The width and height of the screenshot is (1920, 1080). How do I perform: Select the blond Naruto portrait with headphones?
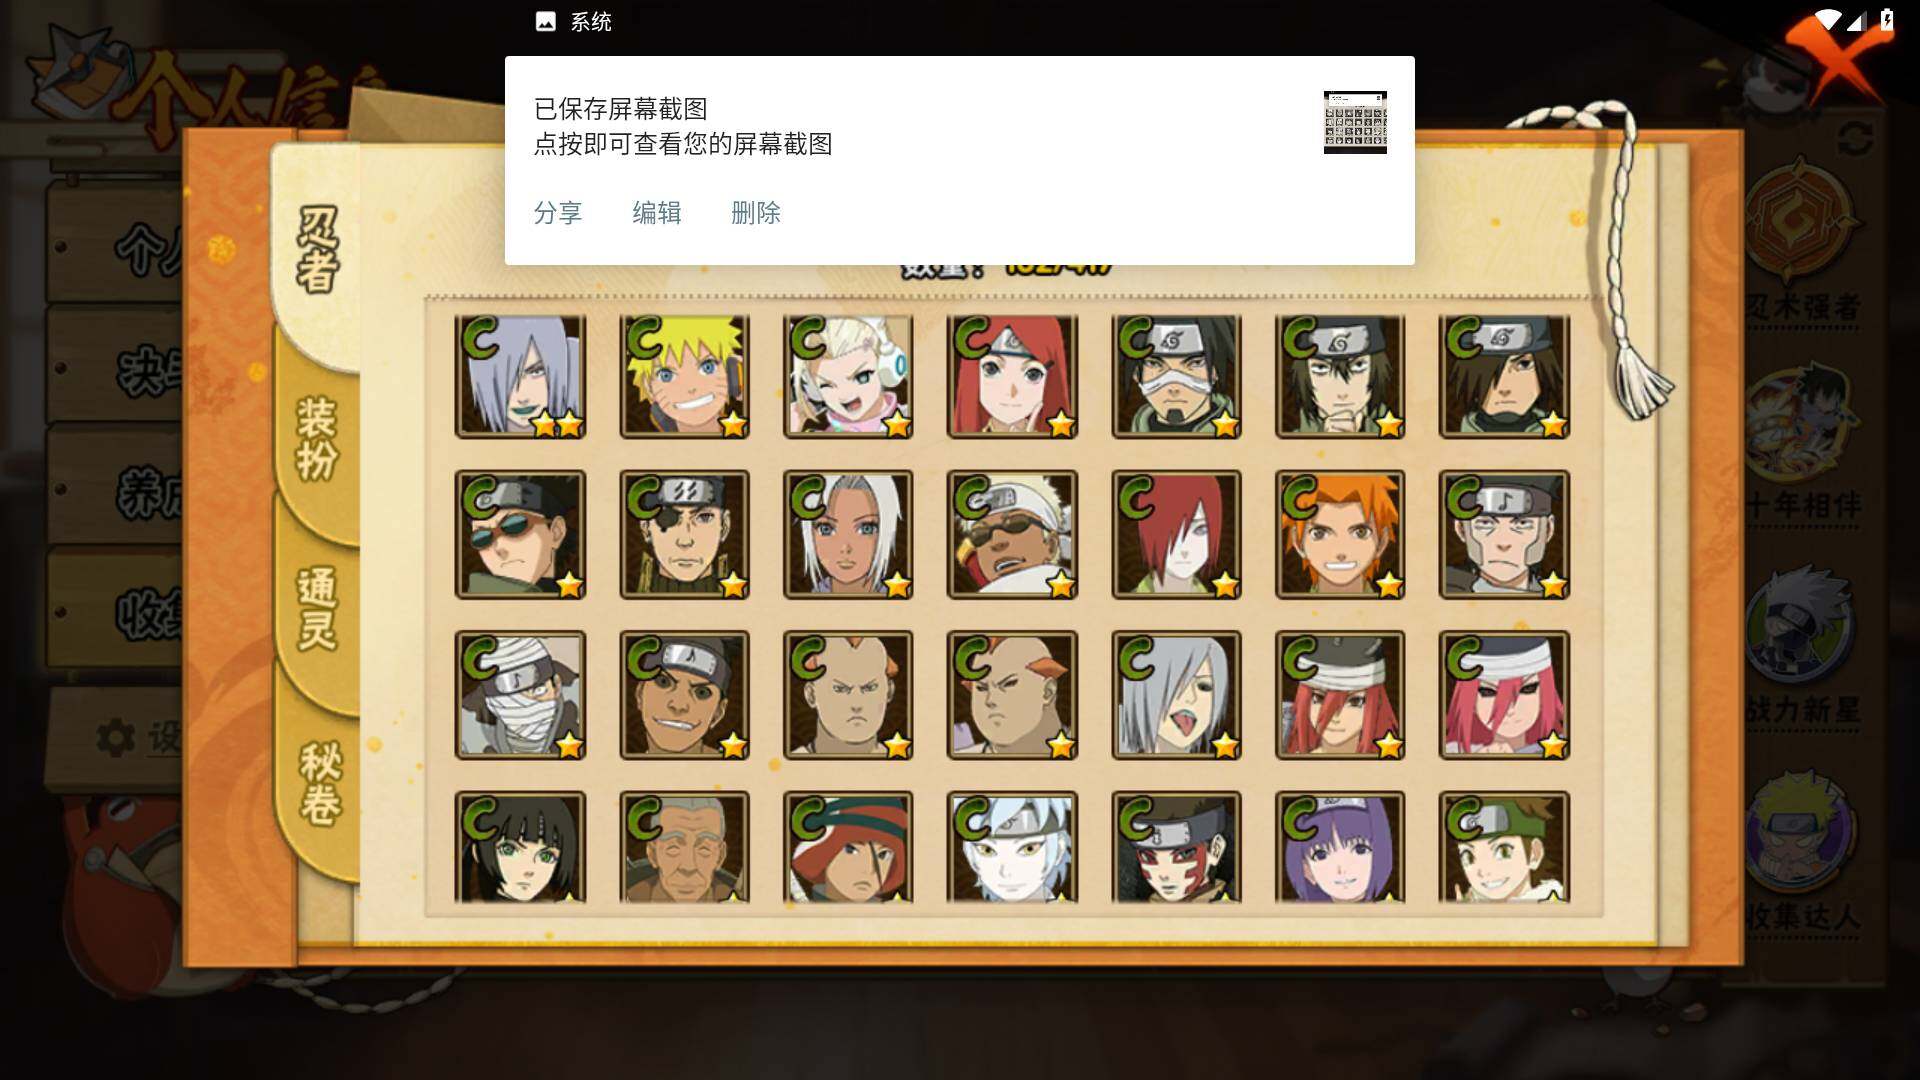click(684, 377)
